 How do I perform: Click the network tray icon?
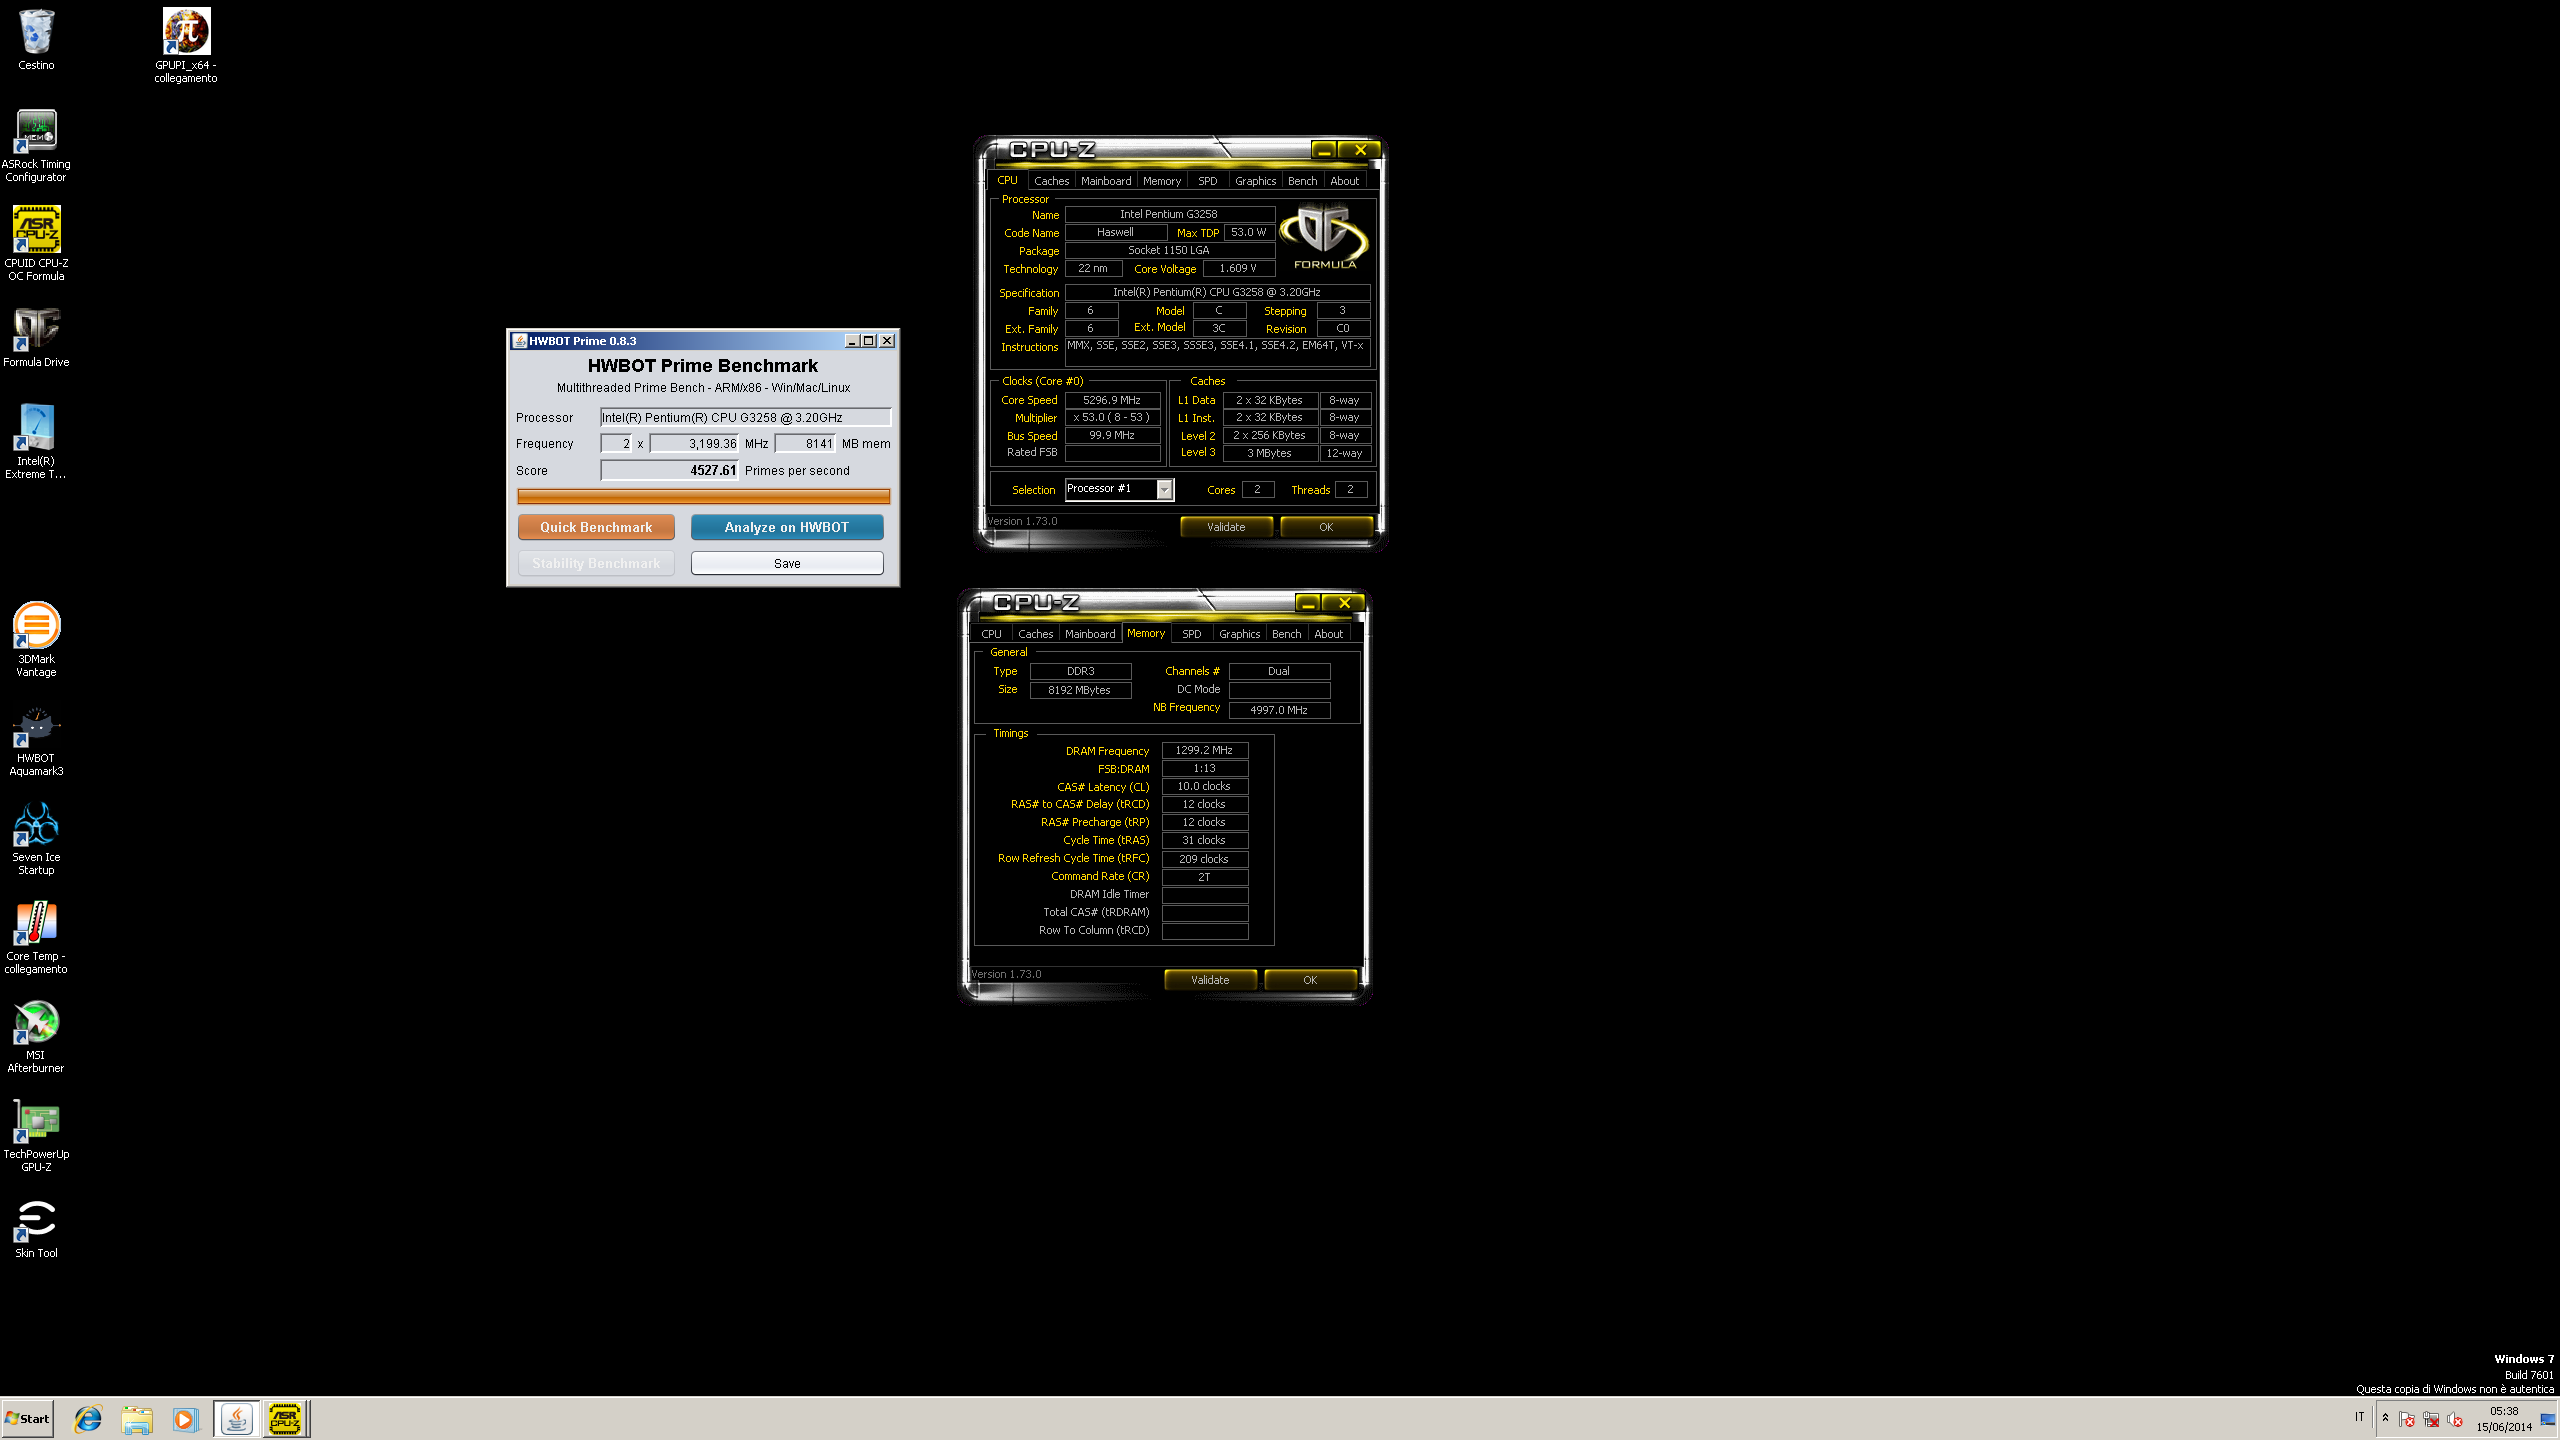coord(2431,1419)
